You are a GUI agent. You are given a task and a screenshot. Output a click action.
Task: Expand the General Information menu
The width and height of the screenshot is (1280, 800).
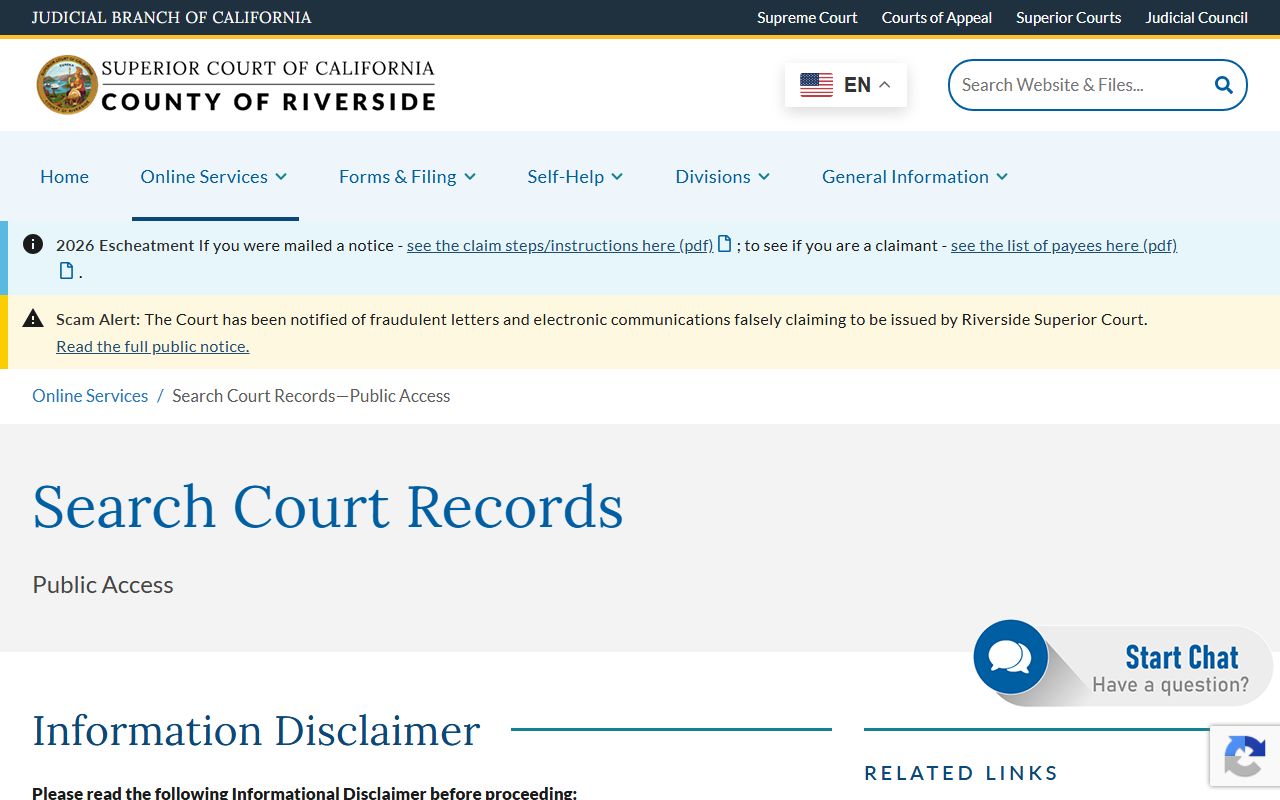click(x=915, y=176)
